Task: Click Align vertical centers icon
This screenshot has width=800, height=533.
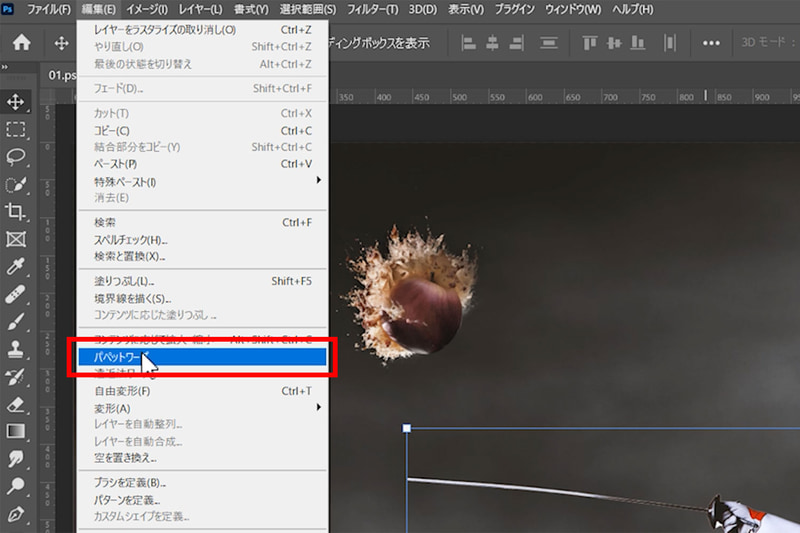Action: [614, 43]
